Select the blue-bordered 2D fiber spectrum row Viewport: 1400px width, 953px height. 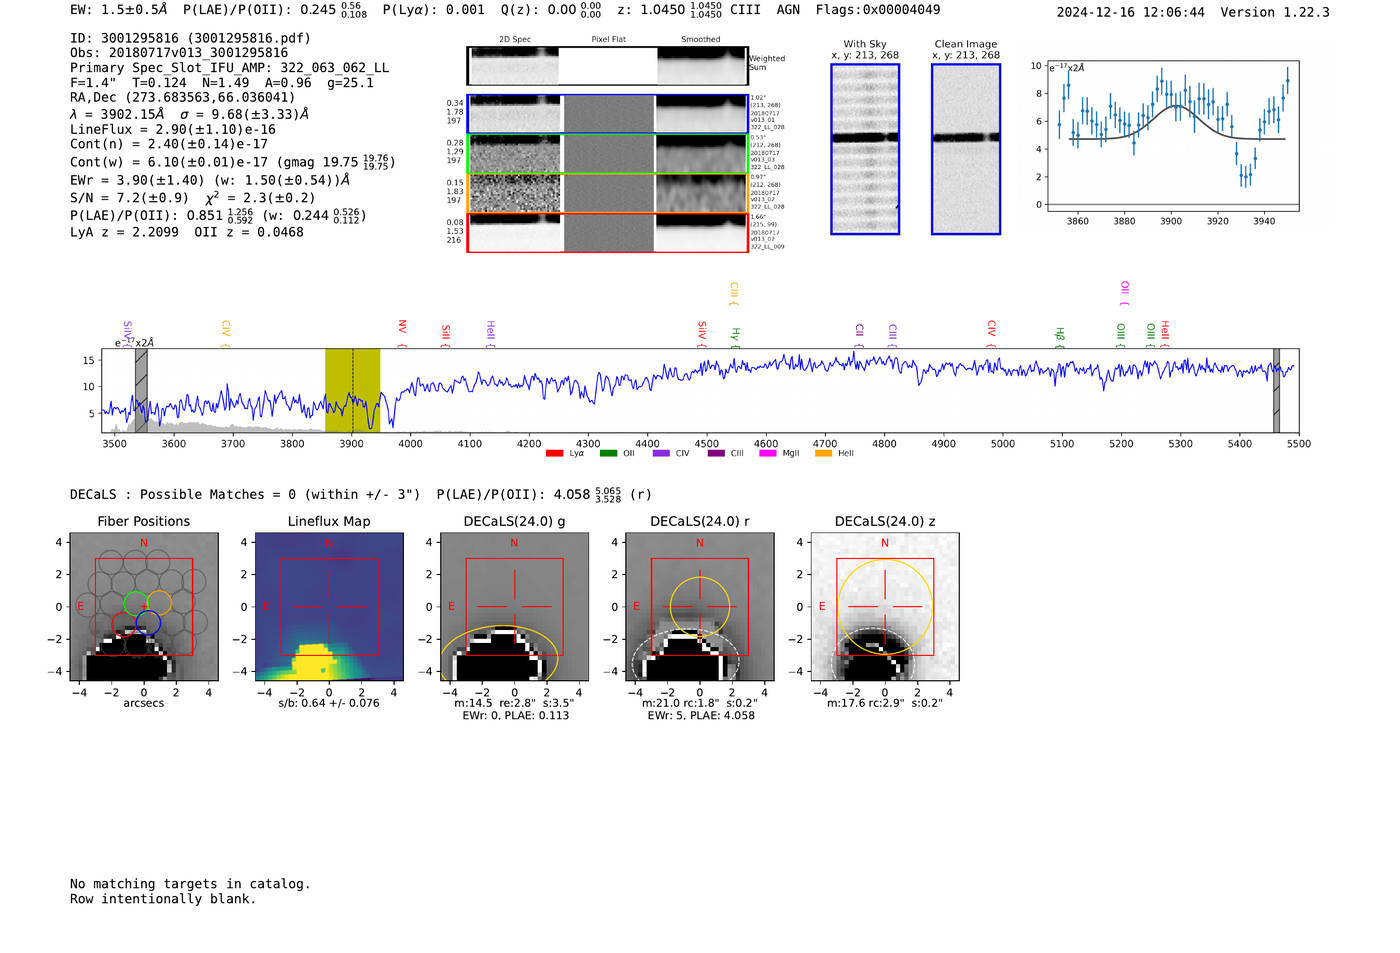(x=607, y=114)
